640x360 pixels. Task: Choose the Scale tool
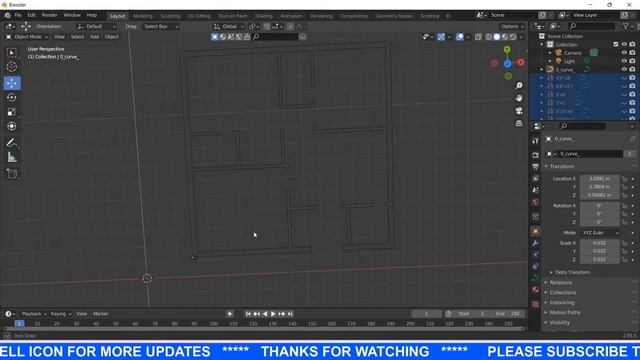click(x=11, y=112)
